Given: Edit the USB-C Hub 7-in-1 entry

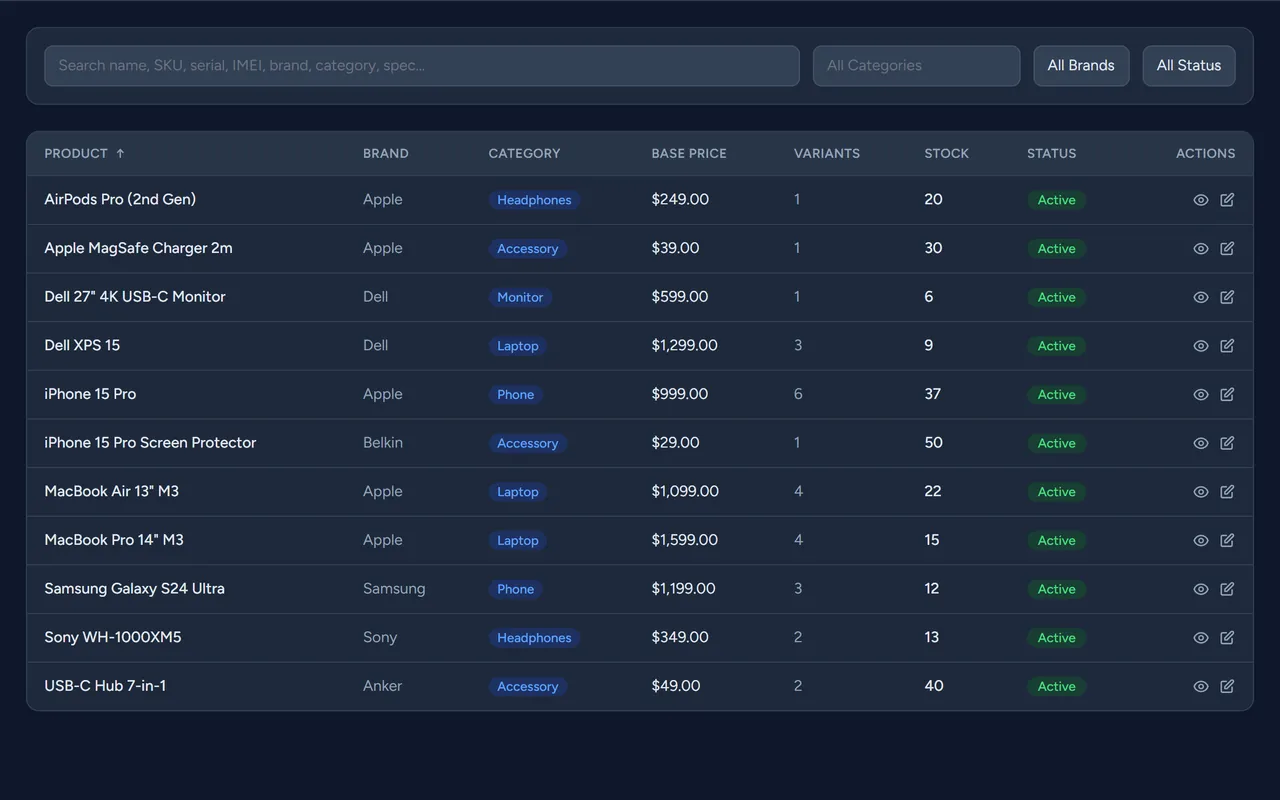Looking at the screenshot, I should tap(1227, 687).
